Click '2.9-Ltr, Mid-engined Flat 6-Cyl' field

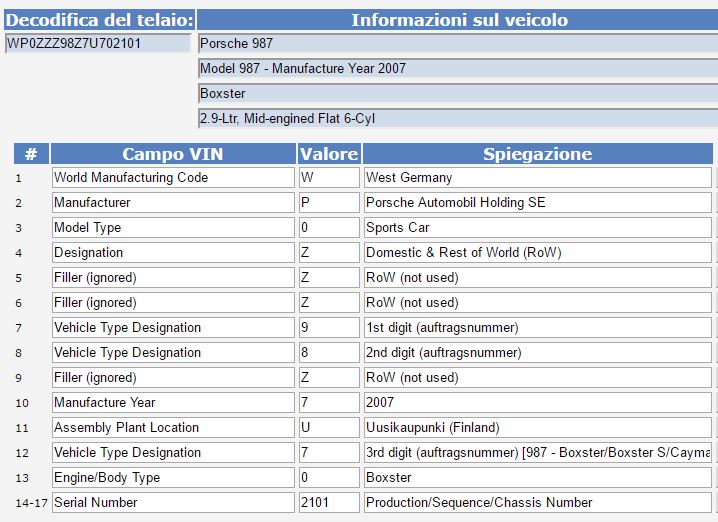click(458, 119)
